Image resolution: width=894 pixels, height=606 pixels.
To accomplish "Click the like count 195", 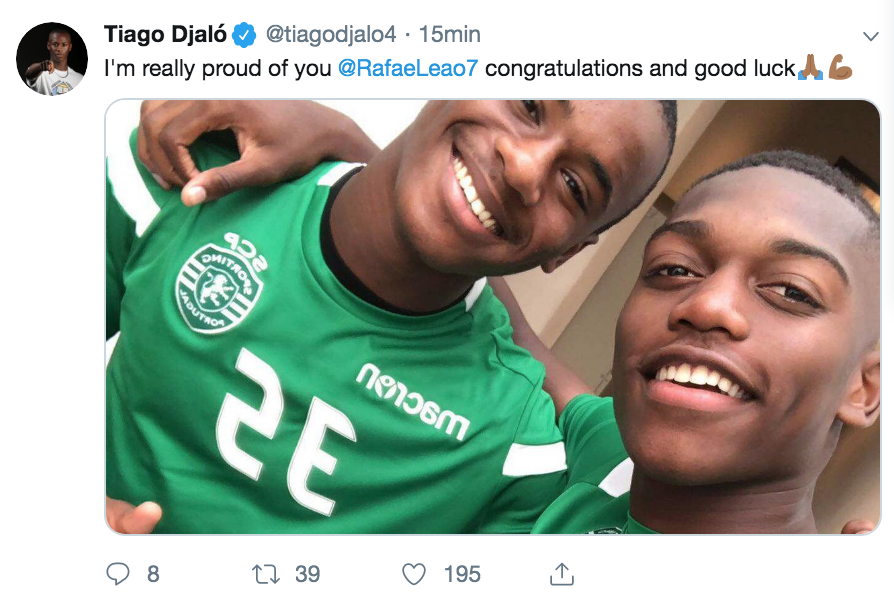I will (x=462, y=574).
